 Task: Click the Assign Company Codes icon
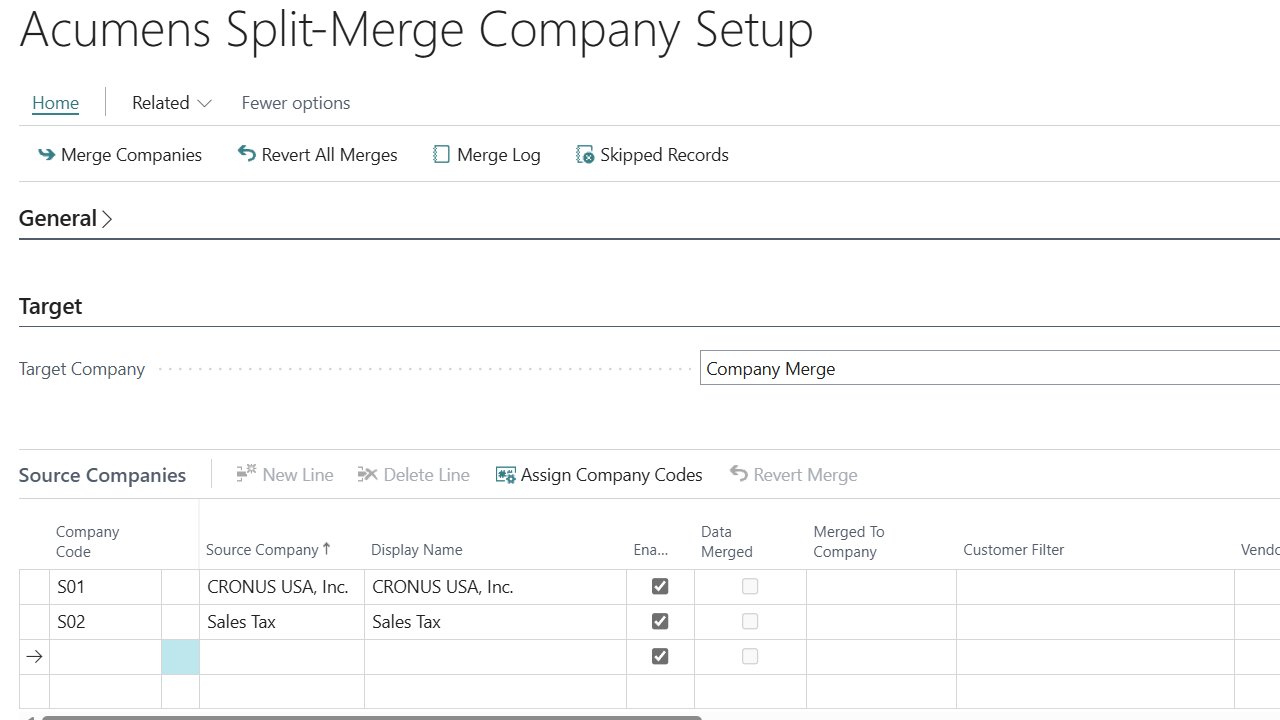pos(505,475)
